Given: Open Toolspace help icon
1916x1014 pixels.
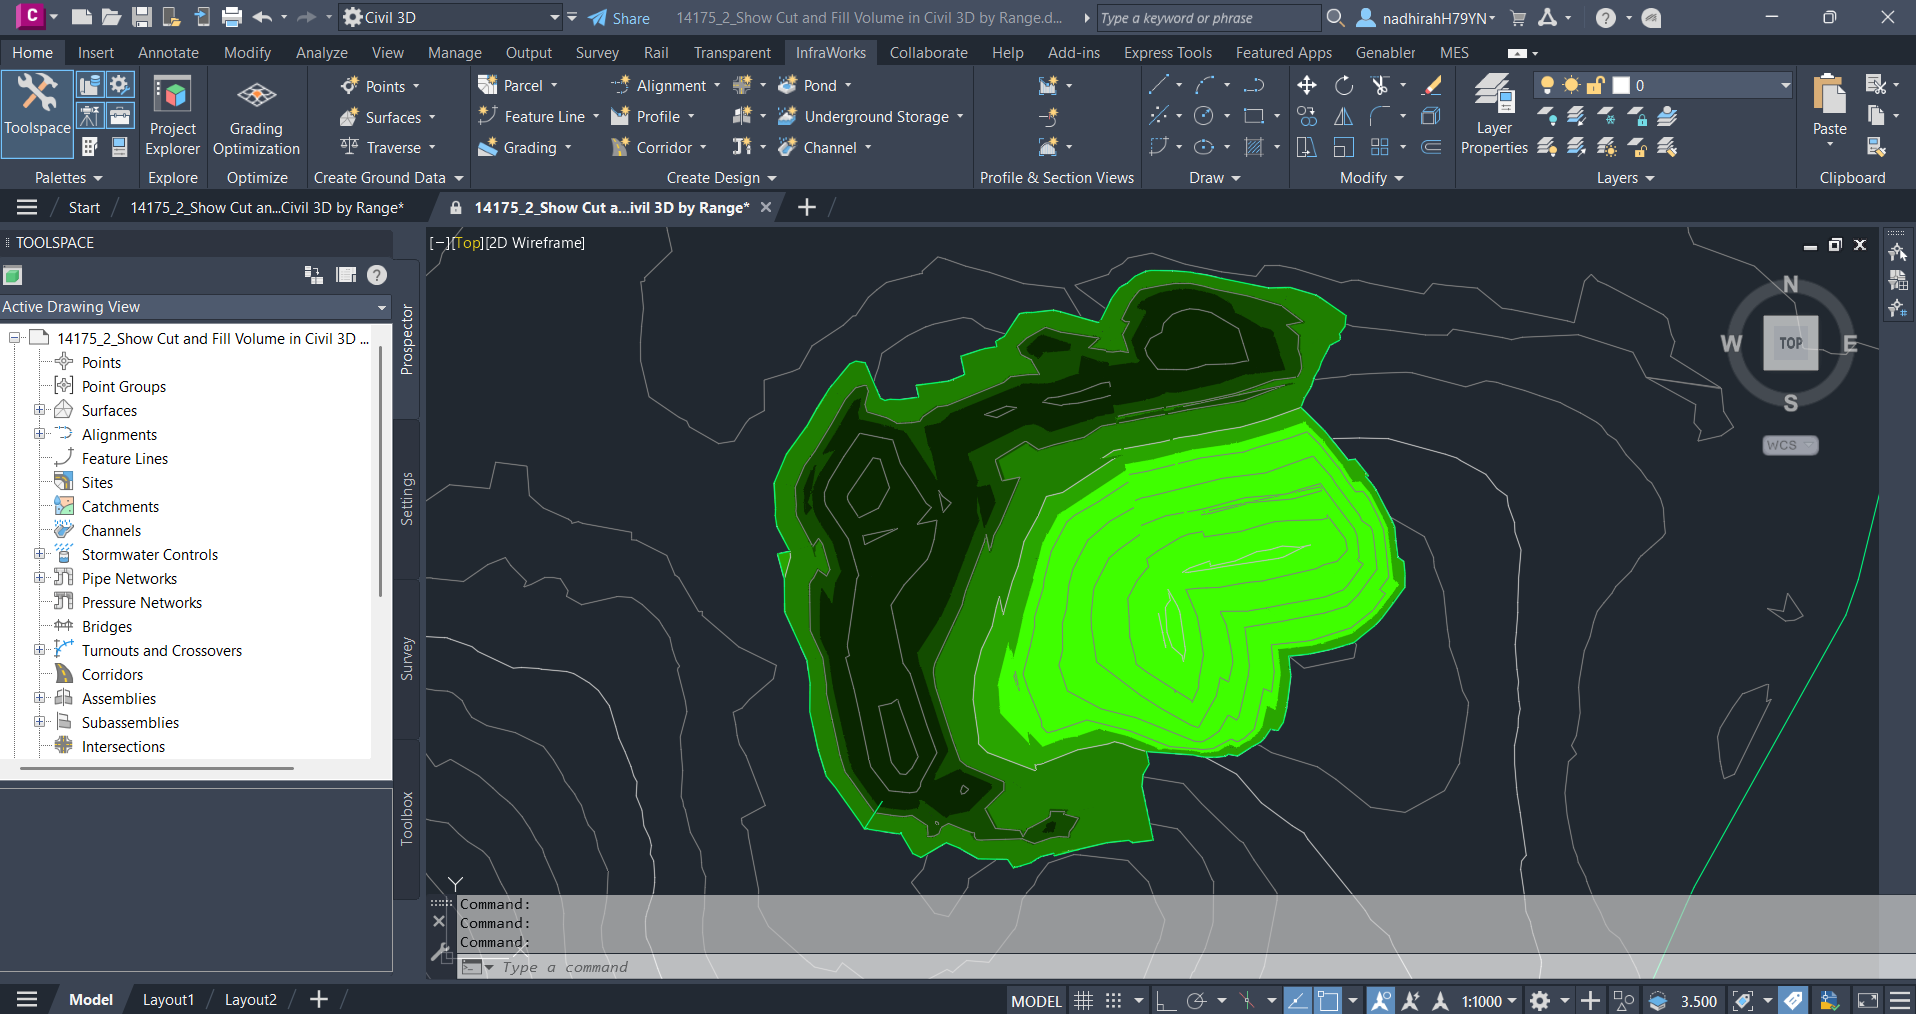Looking at the screenshot, I should pyautogui.click(x=377, y=275).
